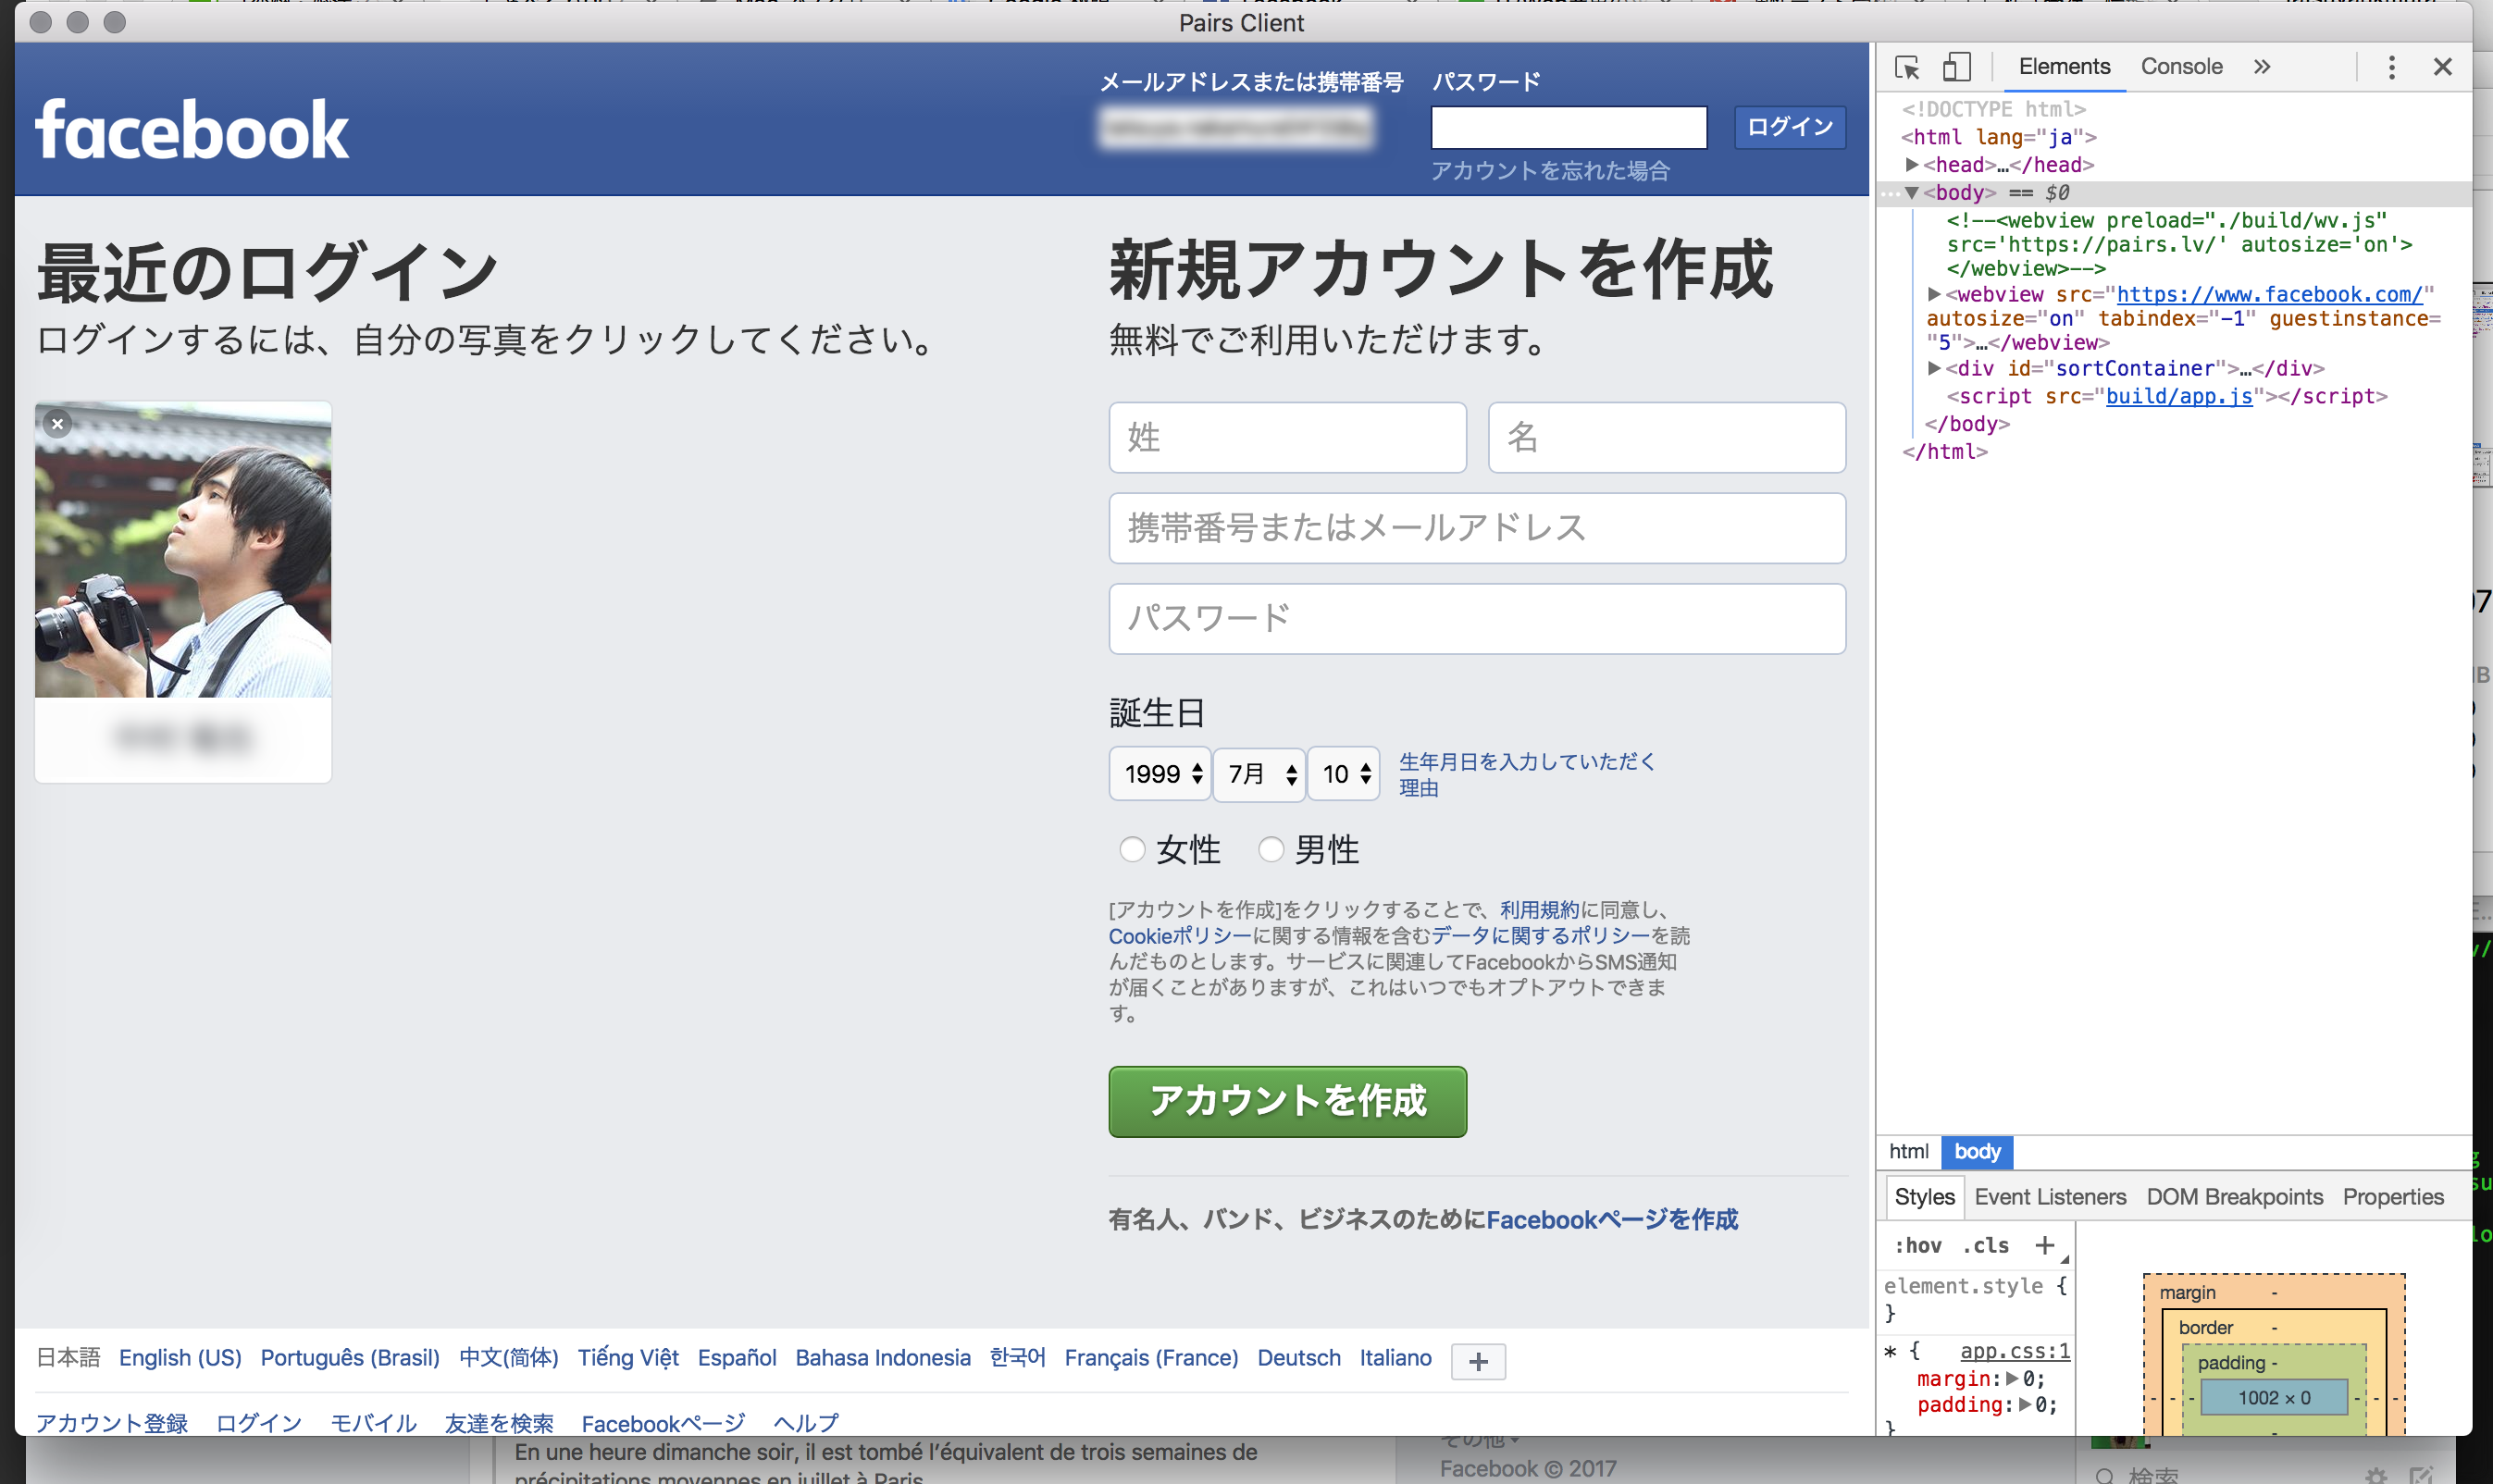Open the データに関するポリシー link
This screenshot has width=2493, height=1484.
coord(1540,936)
